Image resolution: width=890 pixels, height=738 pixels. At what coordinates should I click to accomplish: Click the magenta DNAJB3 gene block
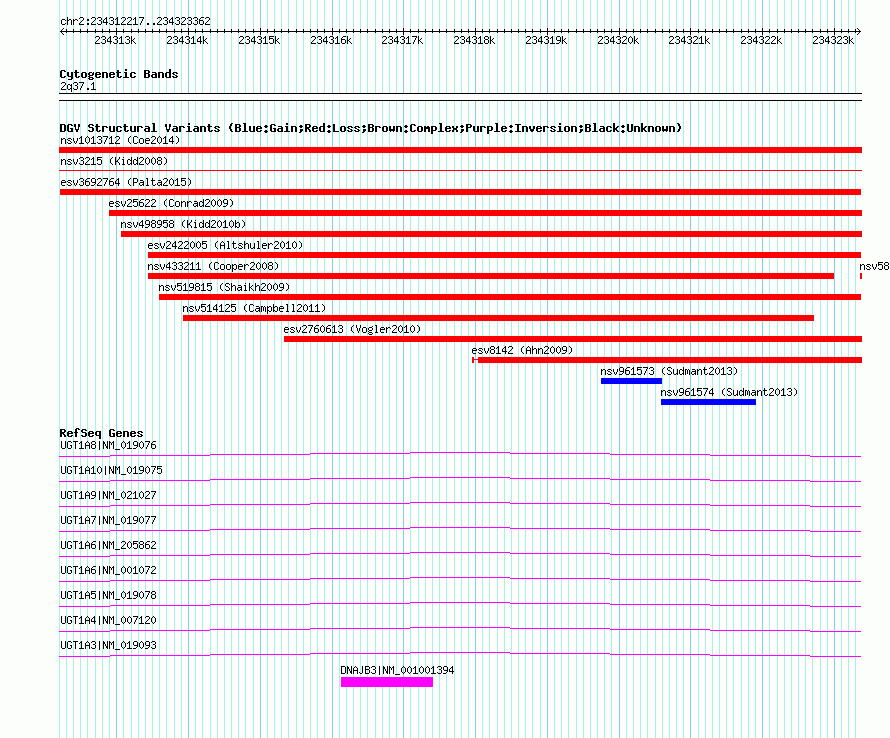pos(387,682)
